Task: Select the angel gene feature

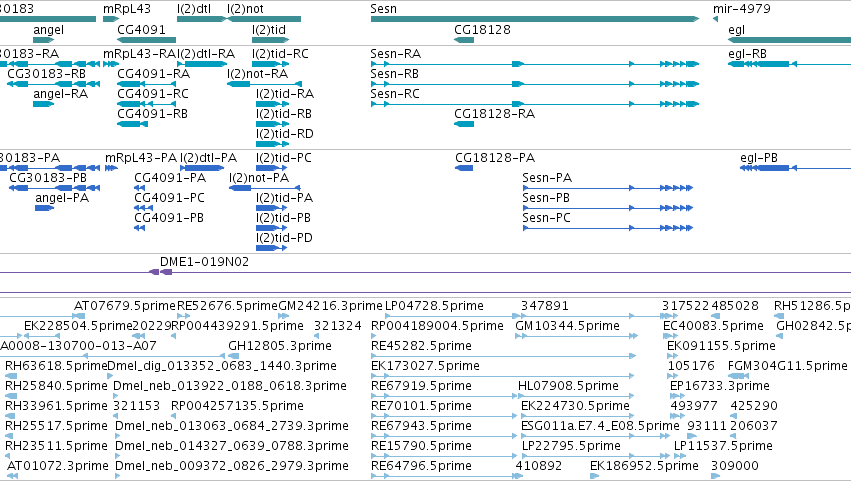Action: click(x=43, y=40)
